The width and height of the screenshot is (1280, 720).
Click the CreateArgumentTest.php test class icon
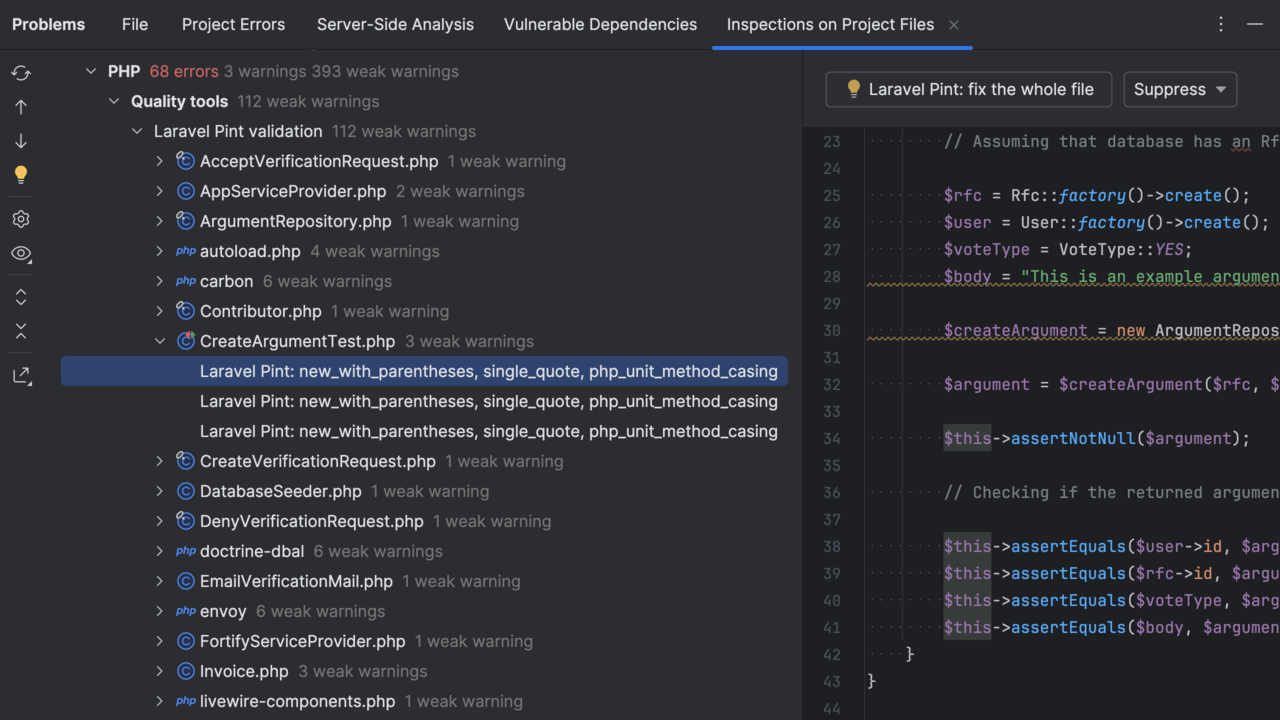pos(185,341)
